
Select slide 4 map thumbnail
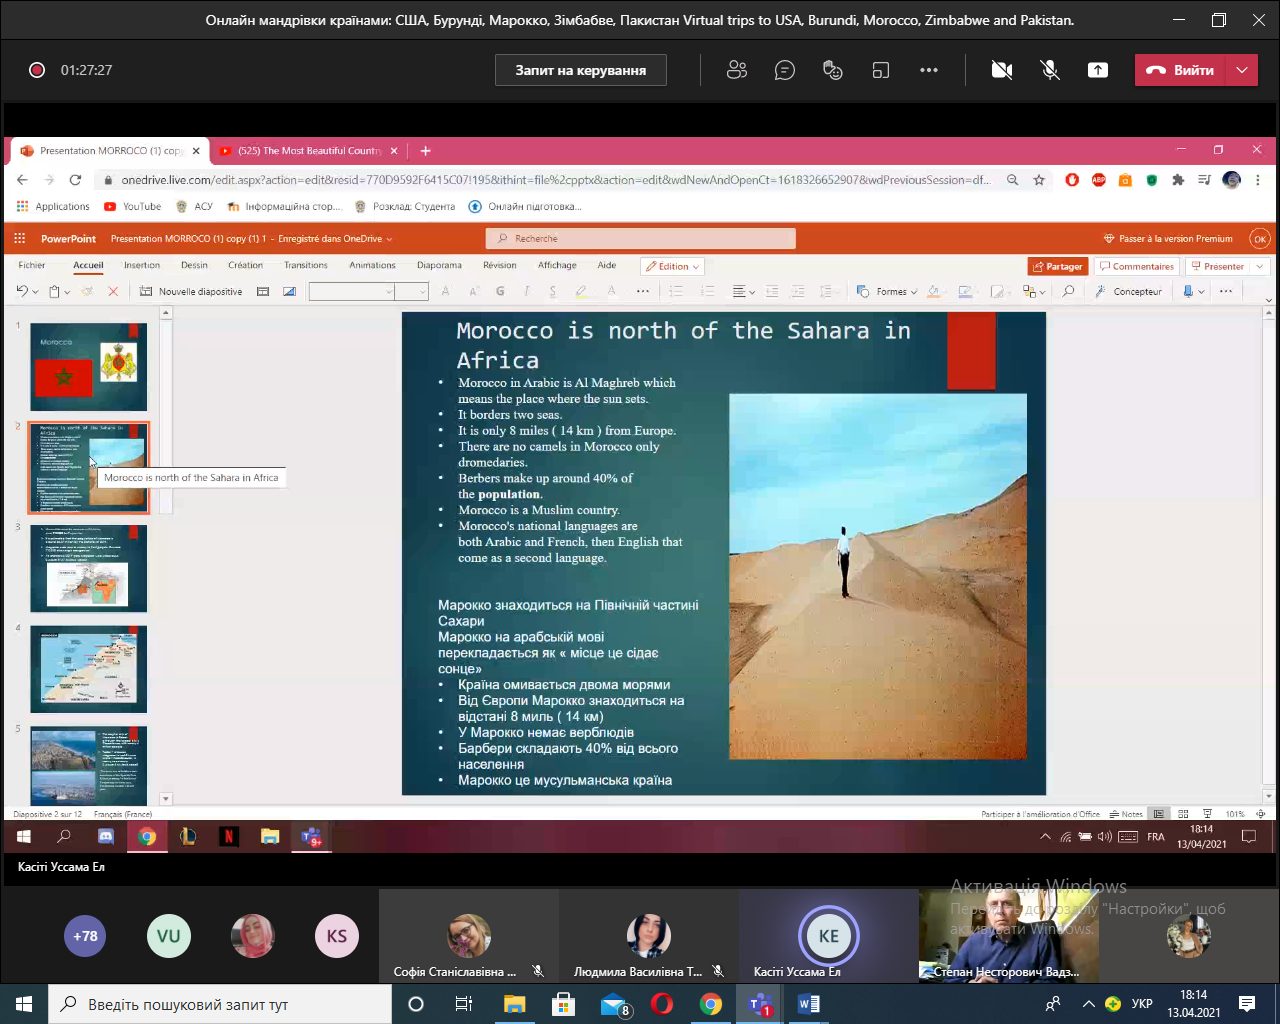pyautogui.click(x=88, y=668)
